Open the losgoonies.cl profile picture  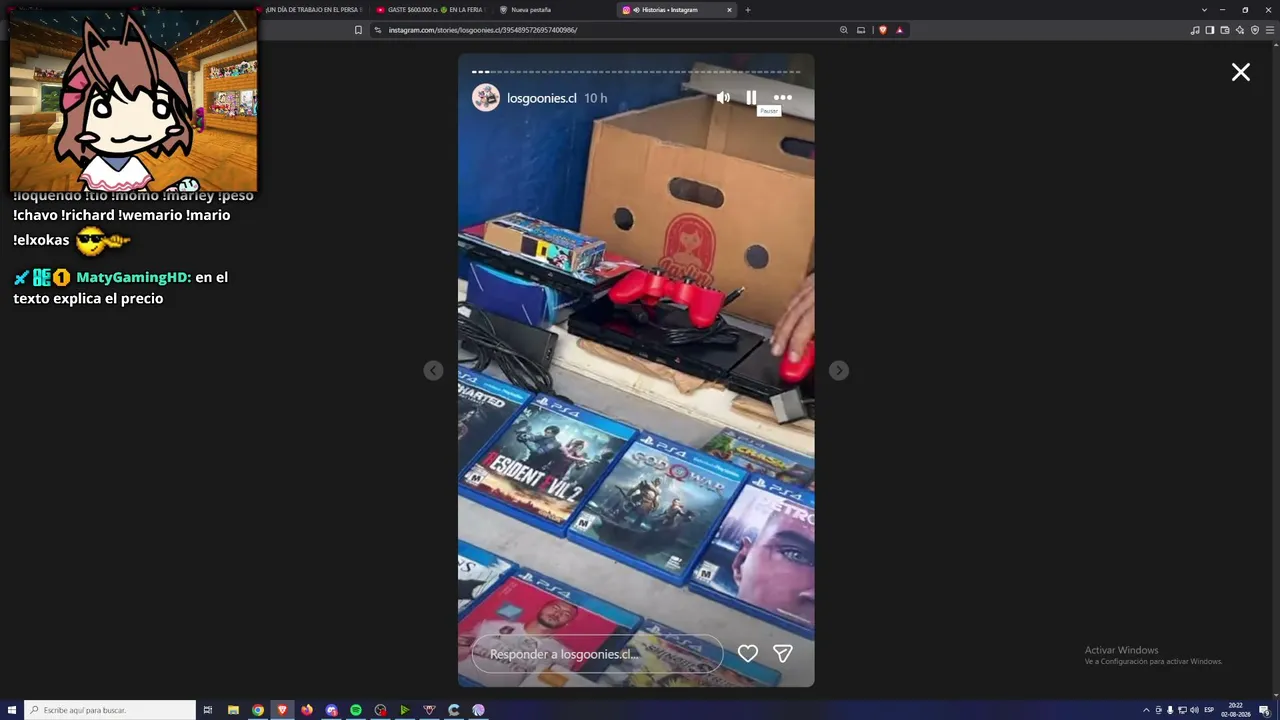pyautogui.click(x=486, y=98)
